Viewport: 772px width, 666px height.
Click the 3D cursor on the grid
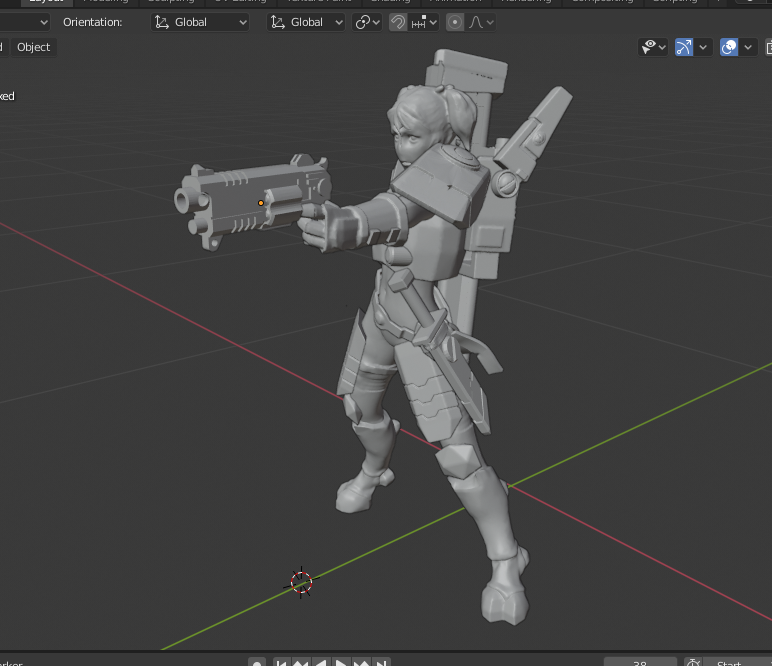coord(301,582)
